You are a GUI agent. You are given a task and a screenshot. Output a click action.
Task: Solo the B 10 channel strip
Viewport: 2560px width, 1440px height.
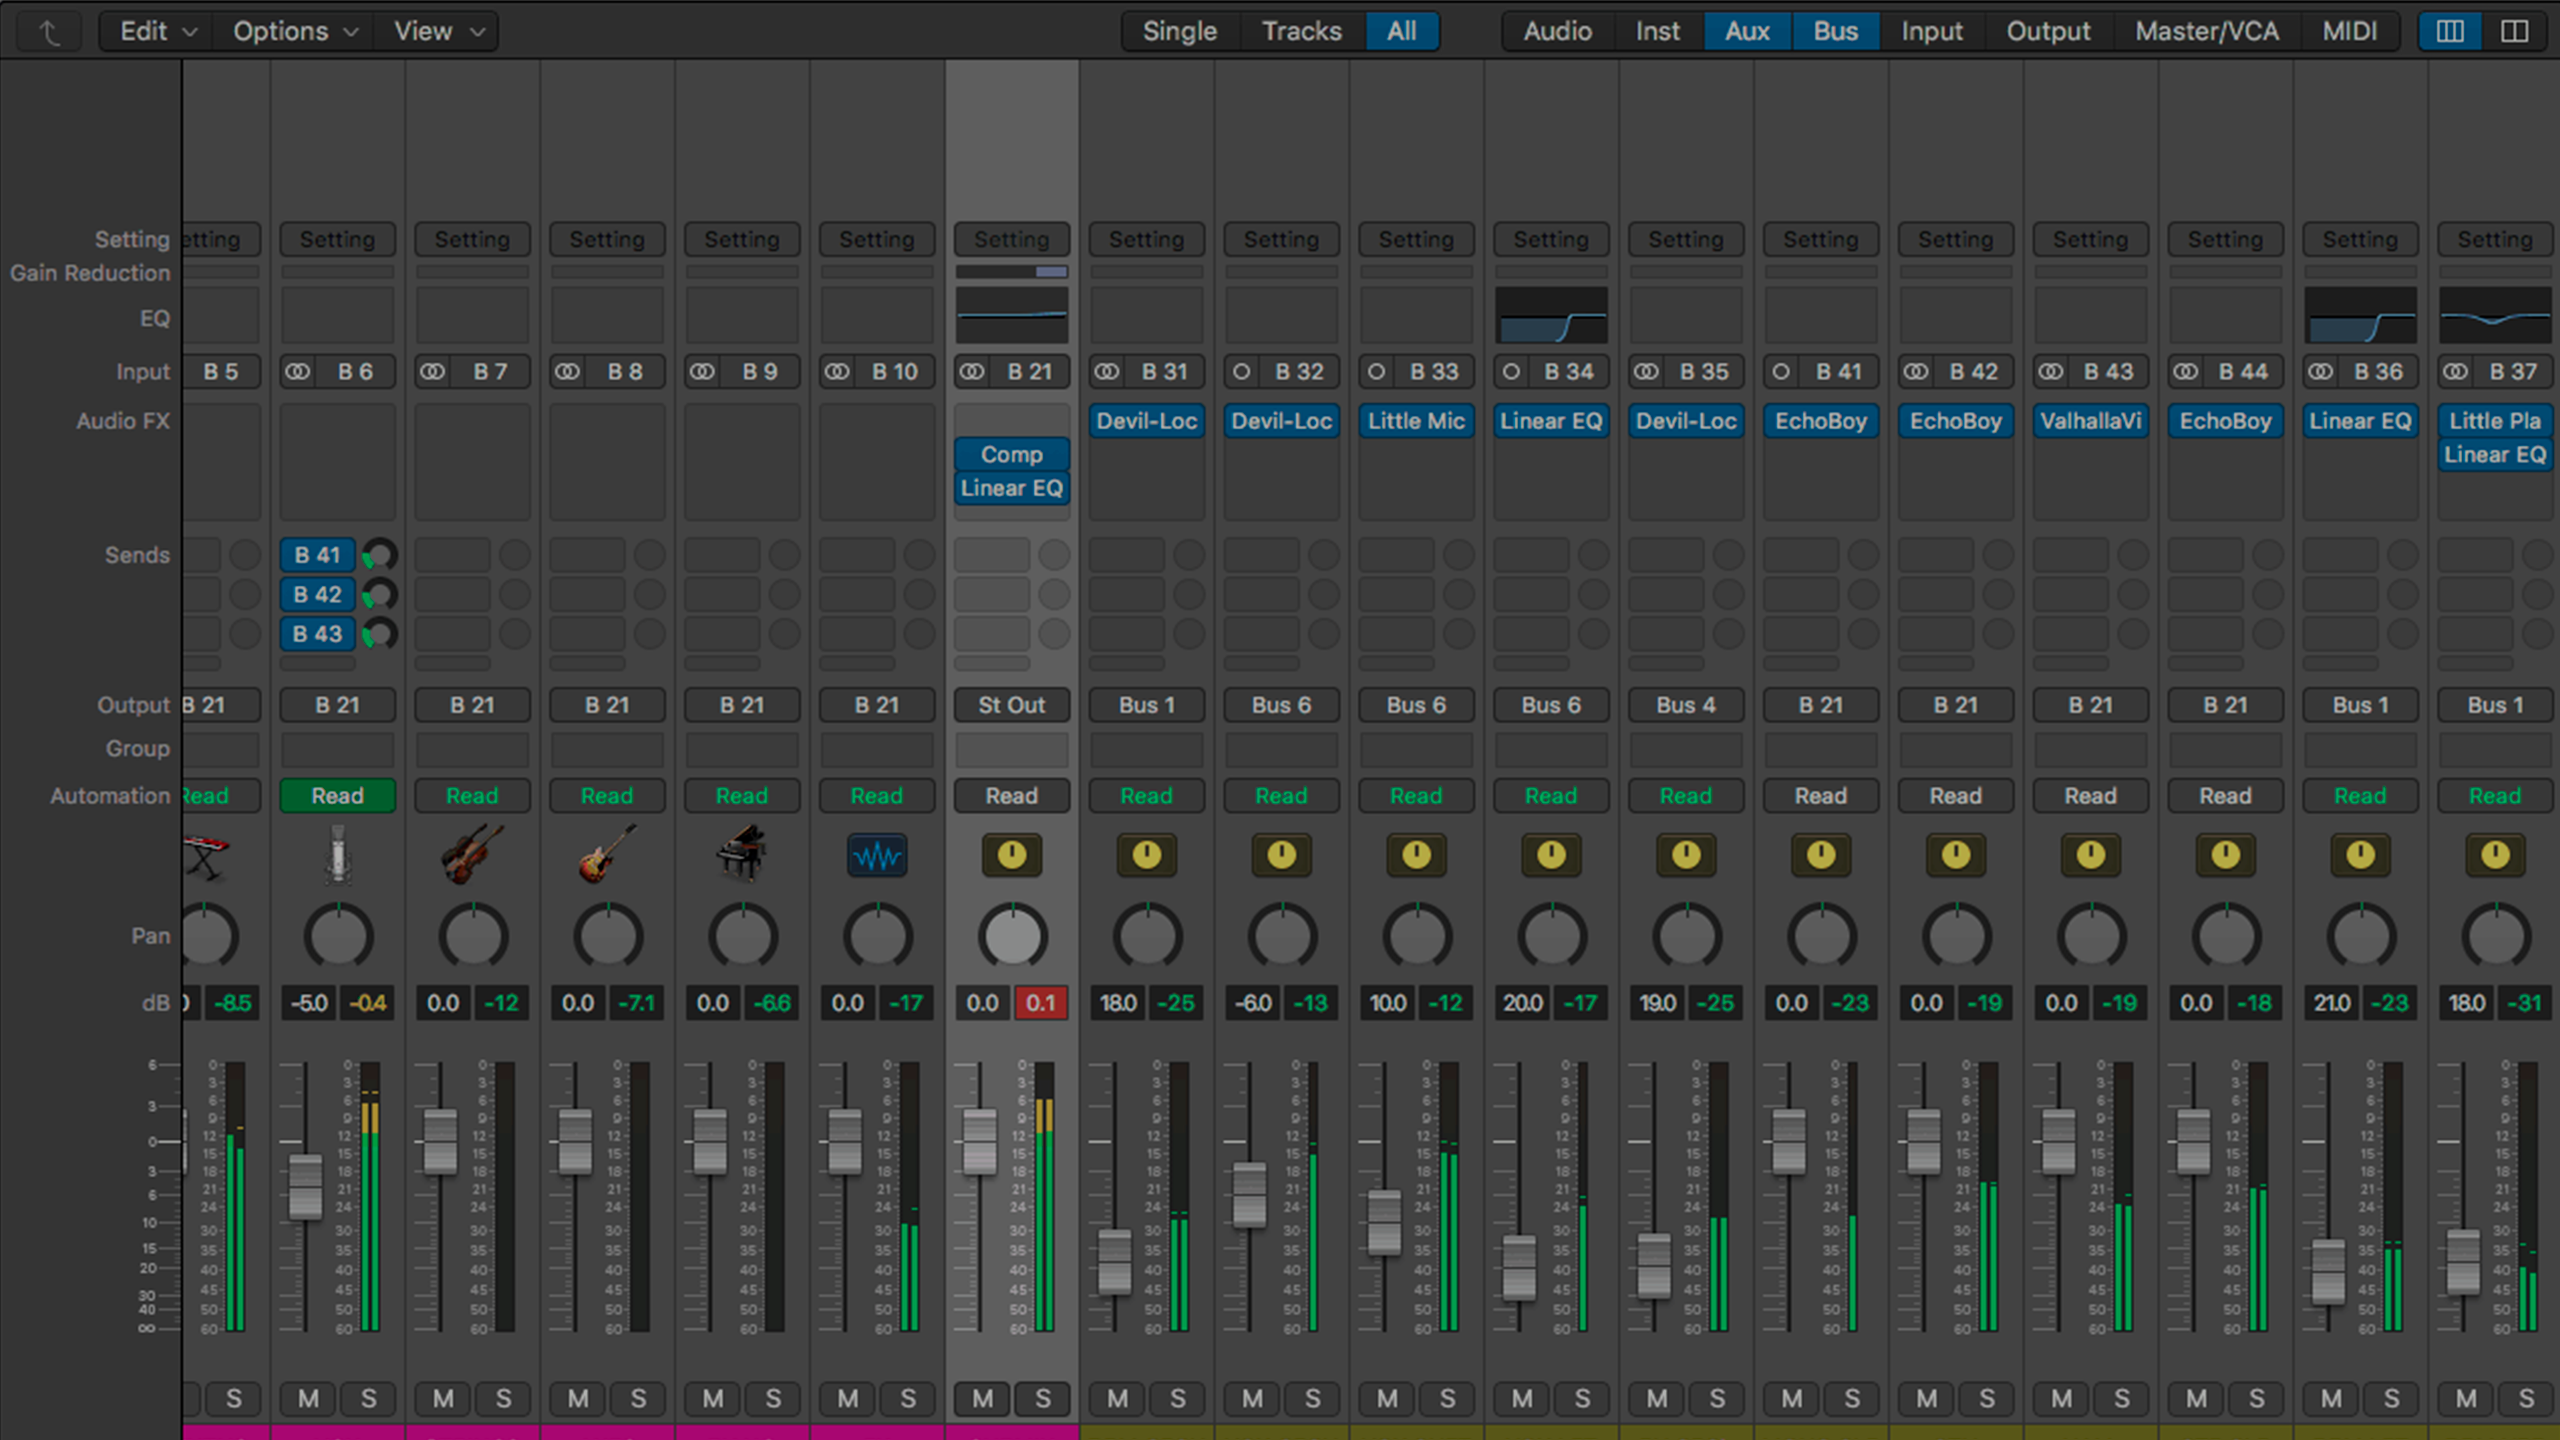click(908, 1399)
